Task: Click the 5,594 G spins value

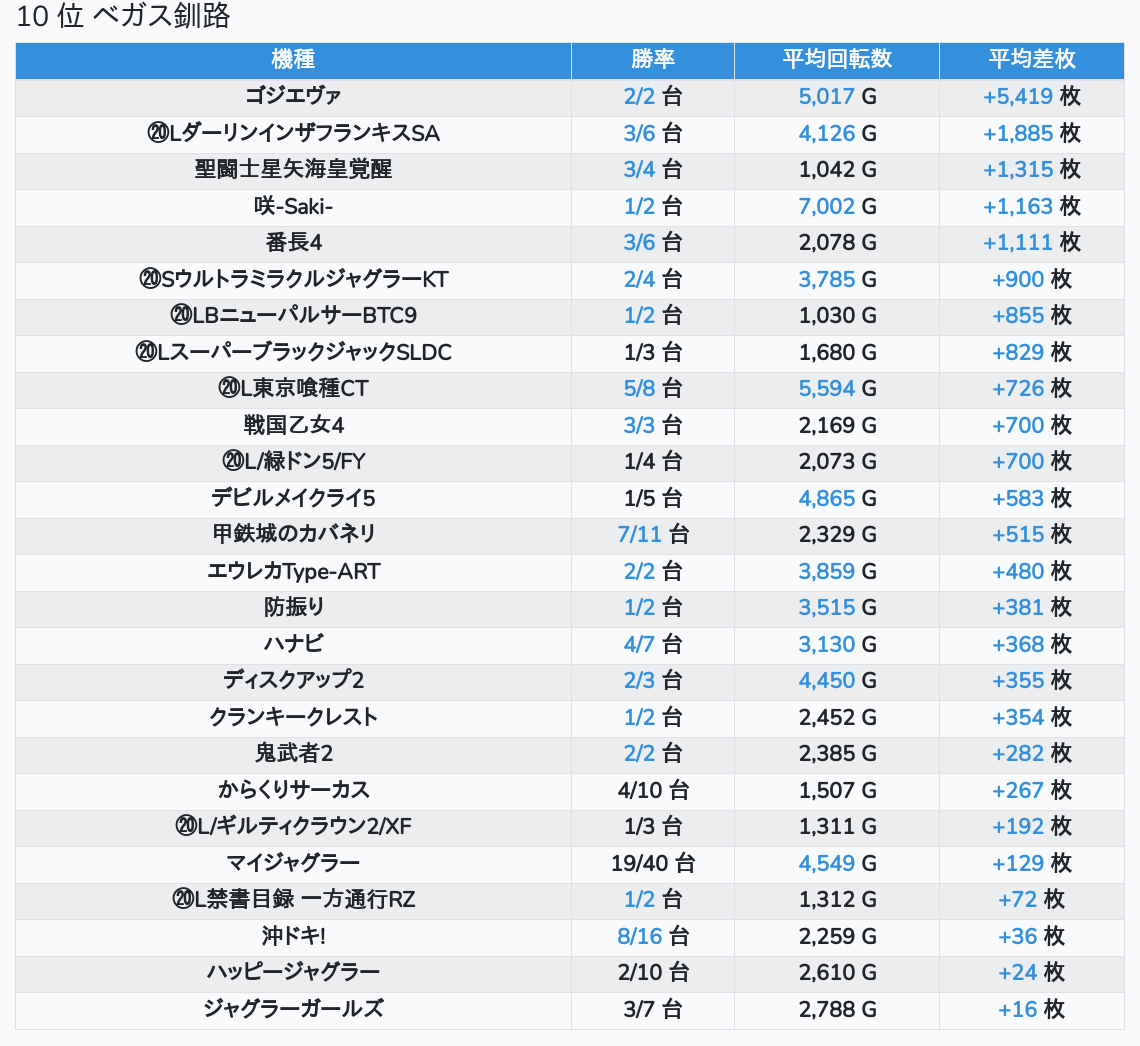Action: [x=837, y=389]
